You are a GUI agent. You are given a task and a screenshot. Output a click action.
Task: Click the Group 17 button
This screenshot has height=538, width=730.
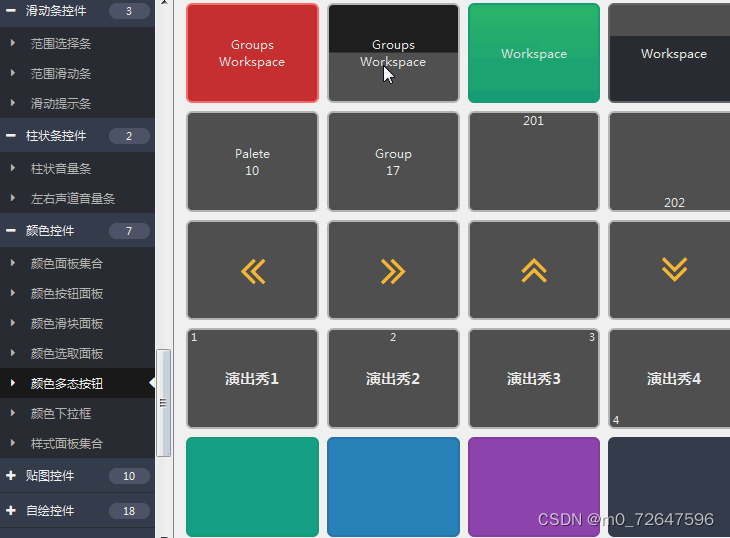tap(393, 161)
